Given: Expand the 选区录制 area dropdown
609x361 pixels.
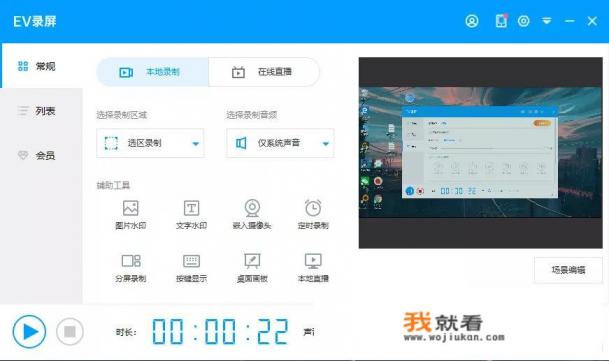Looking at the screenshot, I should tap(150, 143).
